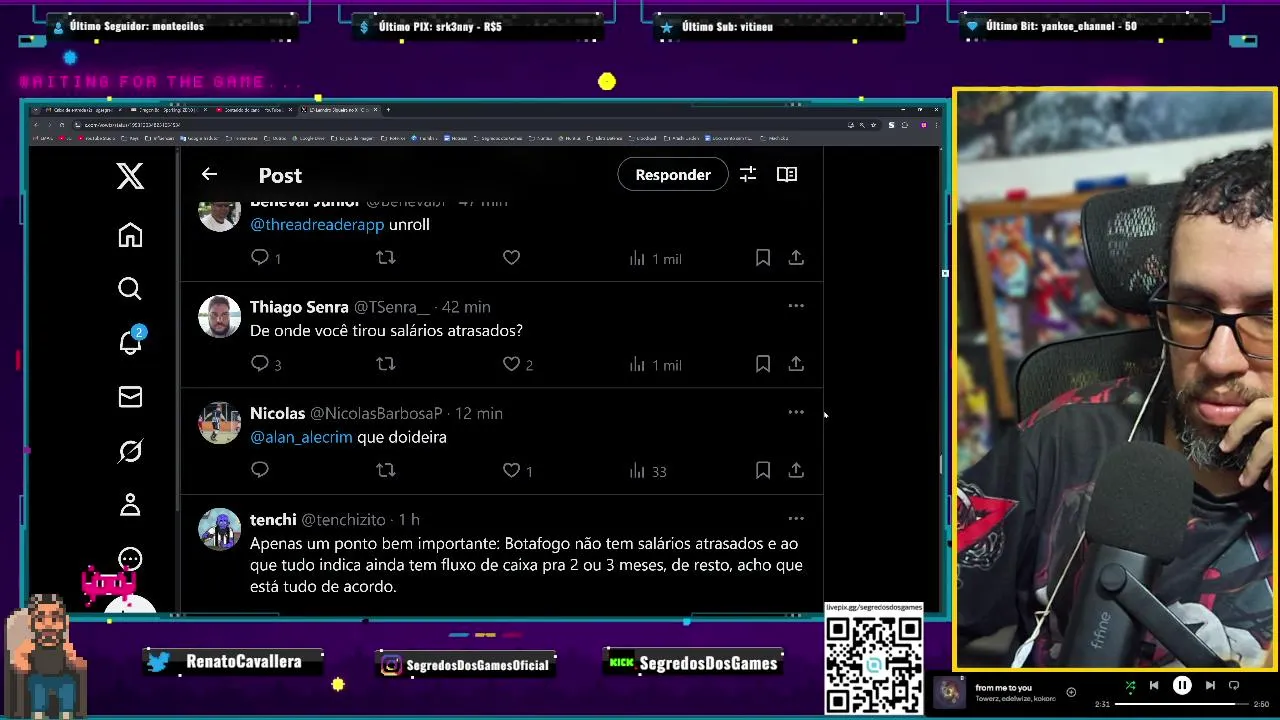Select the active X browser tab
1280x720 pixels.
[338, 109]
